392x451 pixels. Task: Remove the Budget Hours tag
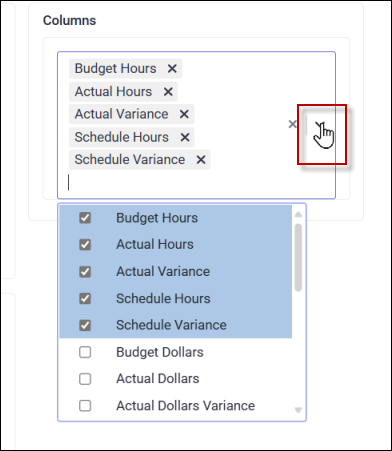click(172, 69)
